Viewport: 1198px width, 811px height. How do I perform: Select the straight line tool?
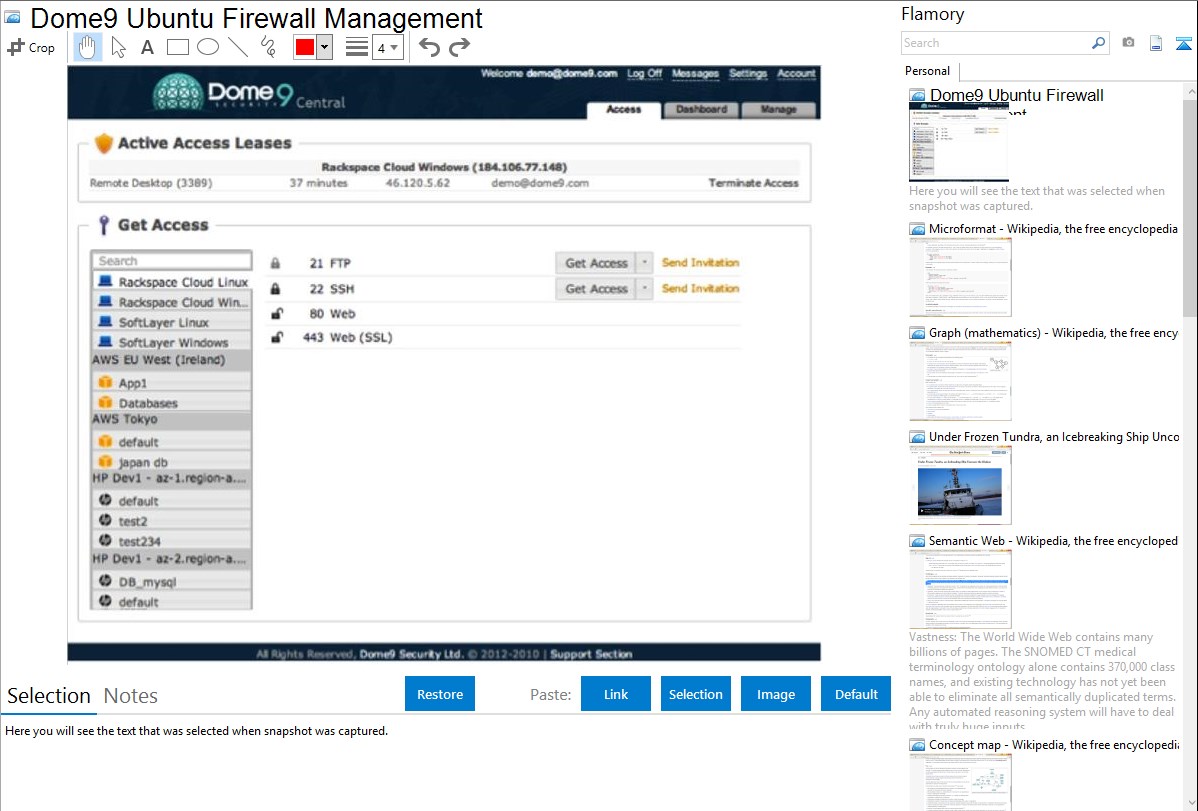coord(238,47)
